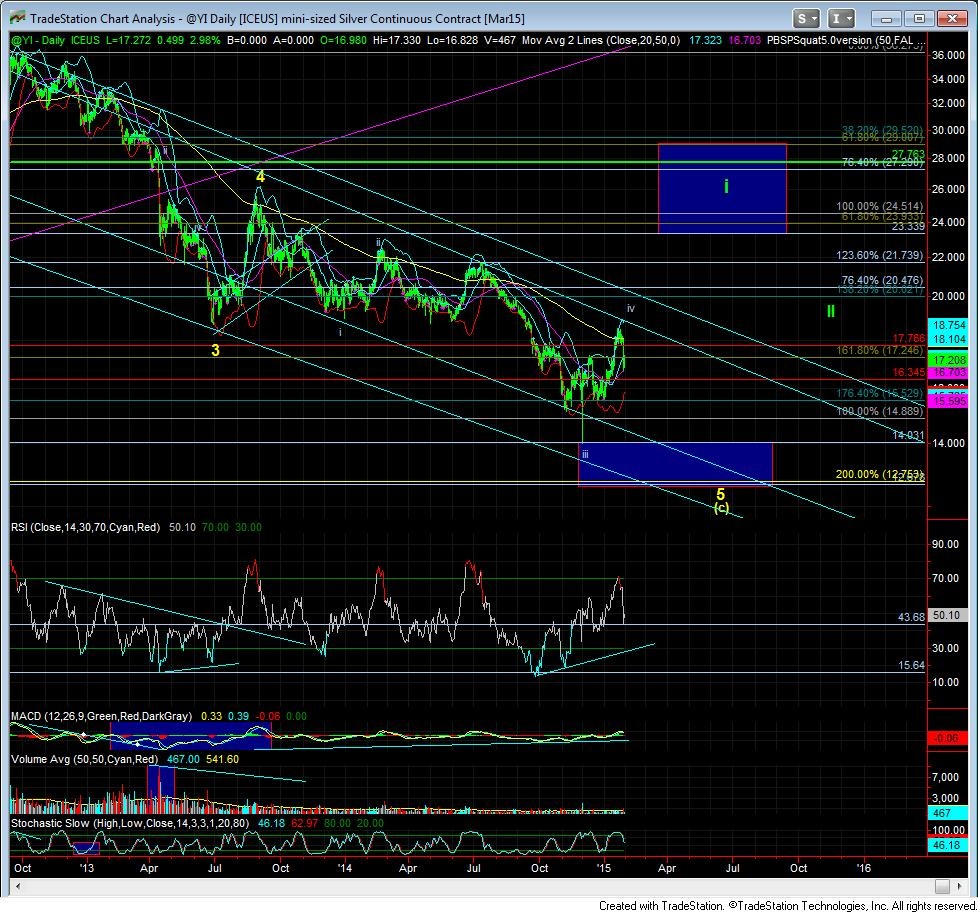The image size is (978, 912).
Task: Select the upper blue target box labeled i
Action: coord(722,188)
